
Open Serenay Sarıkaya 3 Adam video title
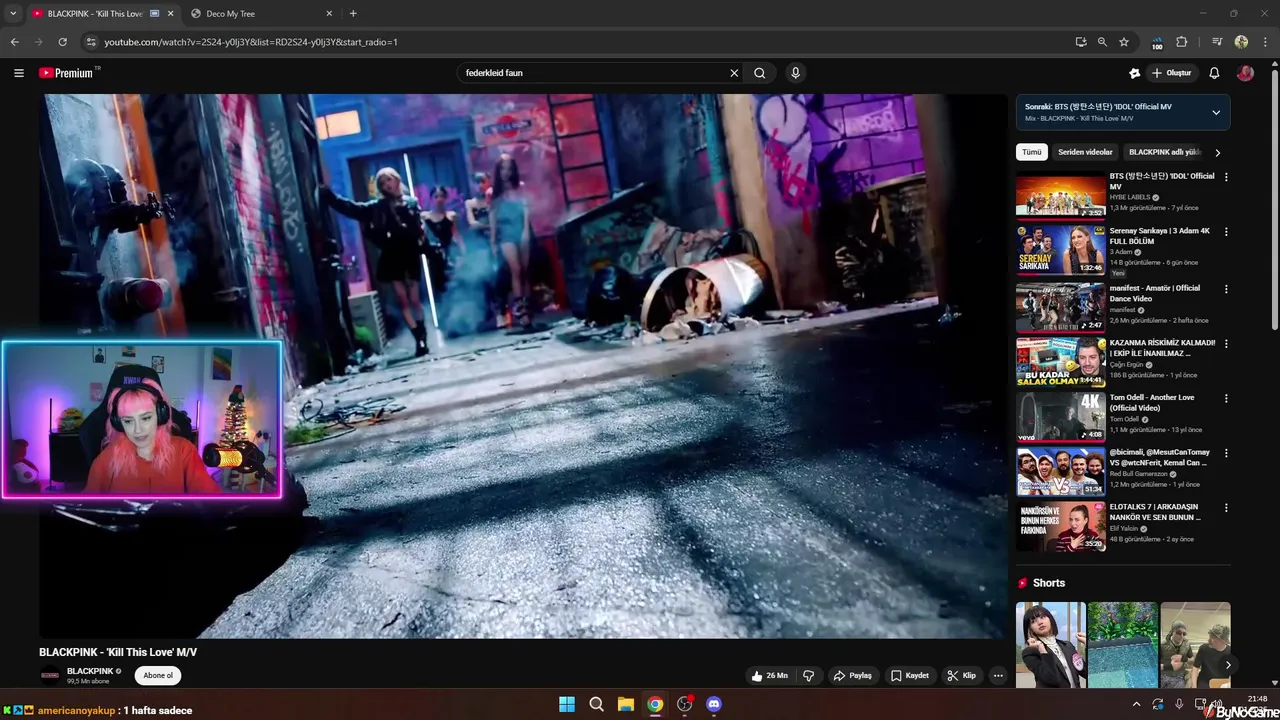pyautogui.click(x=1160, y=236)
